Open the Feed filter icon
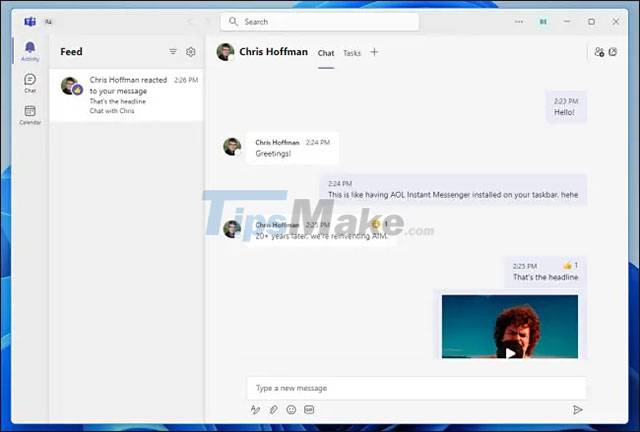The height and width of the screenshot is (432, 640). click(x=173, y=51)
